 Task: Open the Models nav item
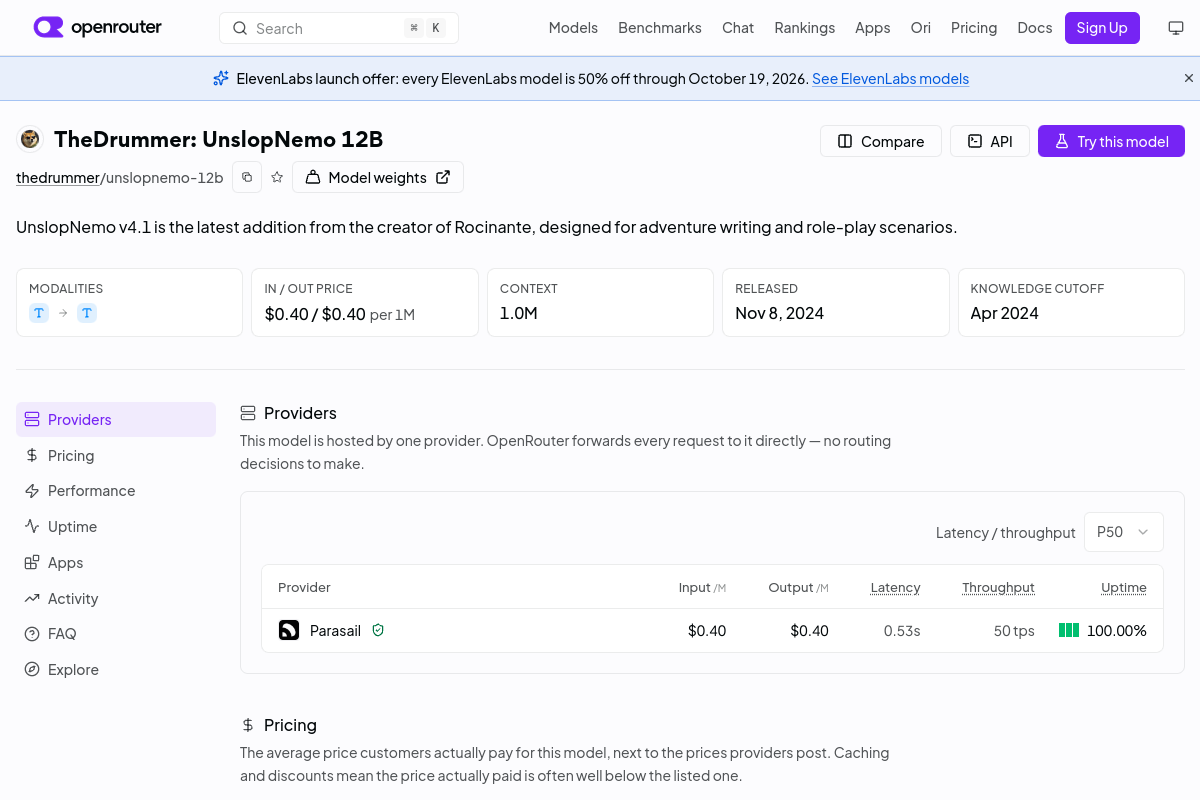(x=573, y=28)
